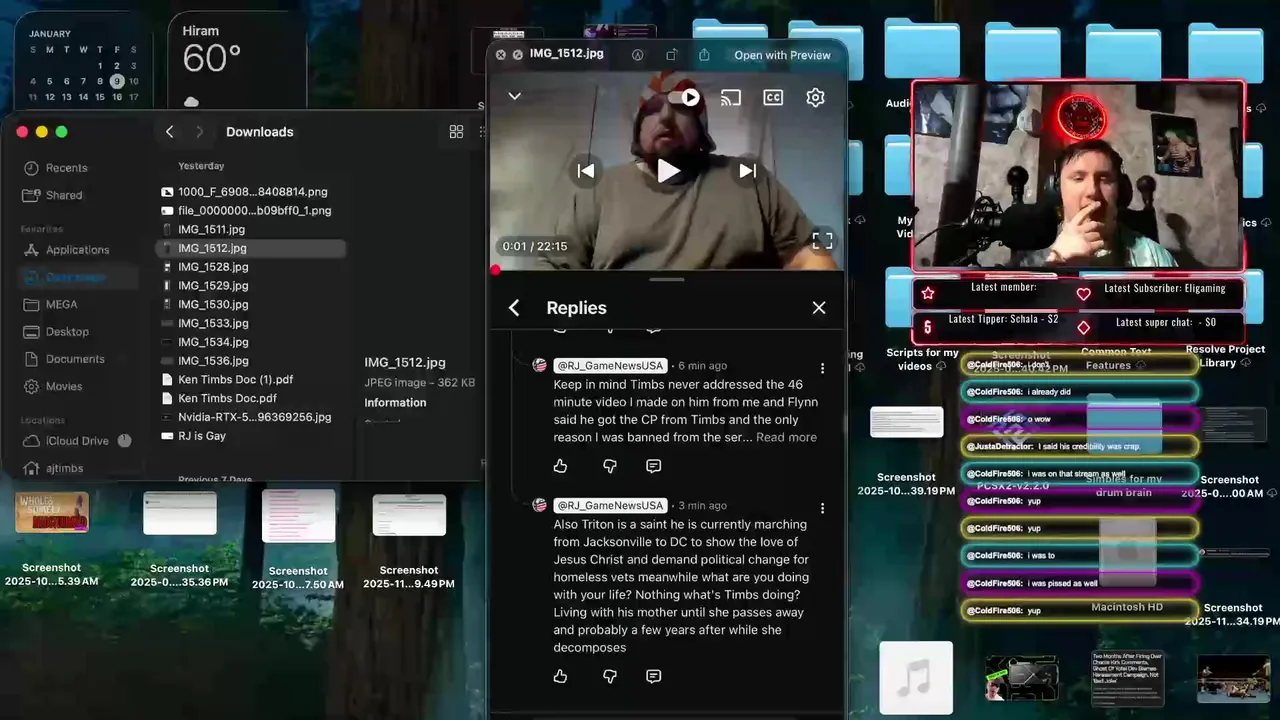
Task: Select file file_0000000...b09bff0_1.png
Action: coord(252,211)
